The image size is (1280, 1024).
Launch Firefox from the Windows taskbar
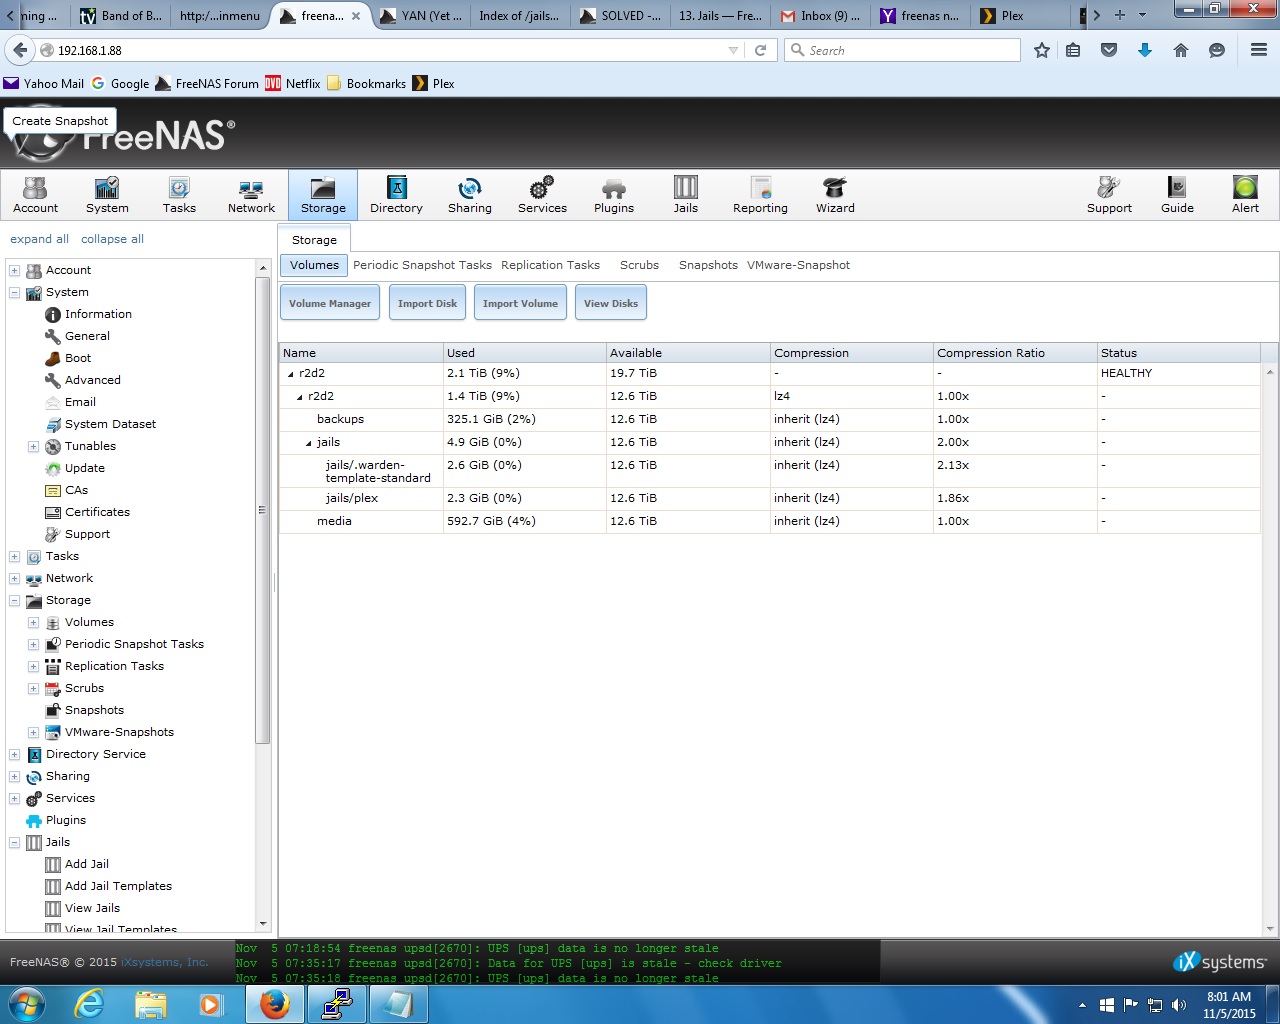click(x=274, y=1004)
